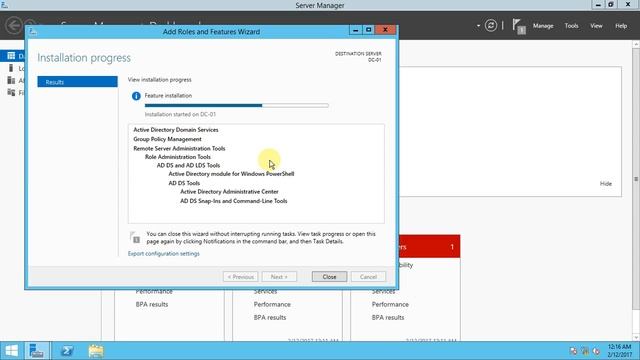640x360 pixels.
Task: Click the red tile count 1
Action: 452,247
